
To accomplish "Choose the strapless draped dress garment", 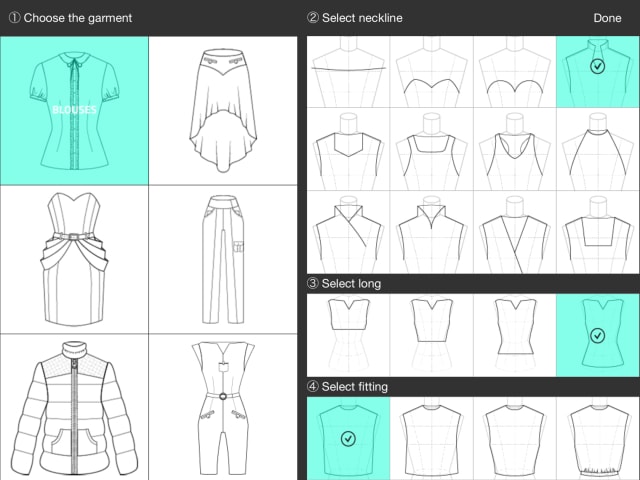I will coord(74,260).
